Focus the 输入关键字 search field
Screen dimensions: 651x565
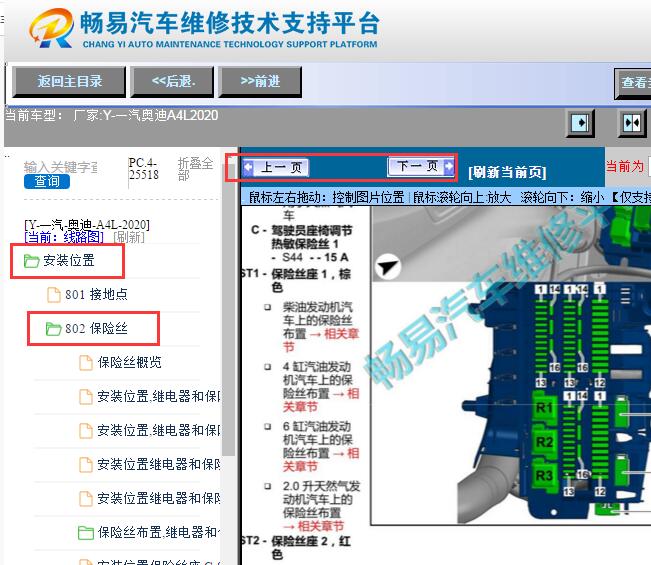(61, 167)
